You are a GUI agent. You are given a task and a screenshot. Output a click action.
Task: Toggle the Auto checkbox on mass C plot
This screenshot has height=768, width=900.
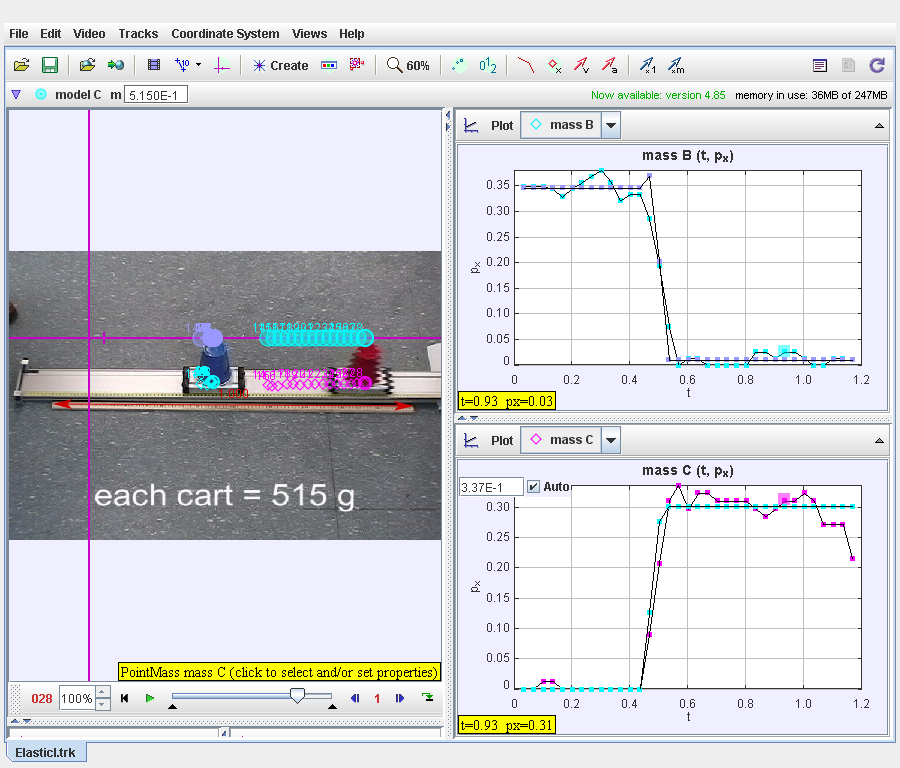533,487
